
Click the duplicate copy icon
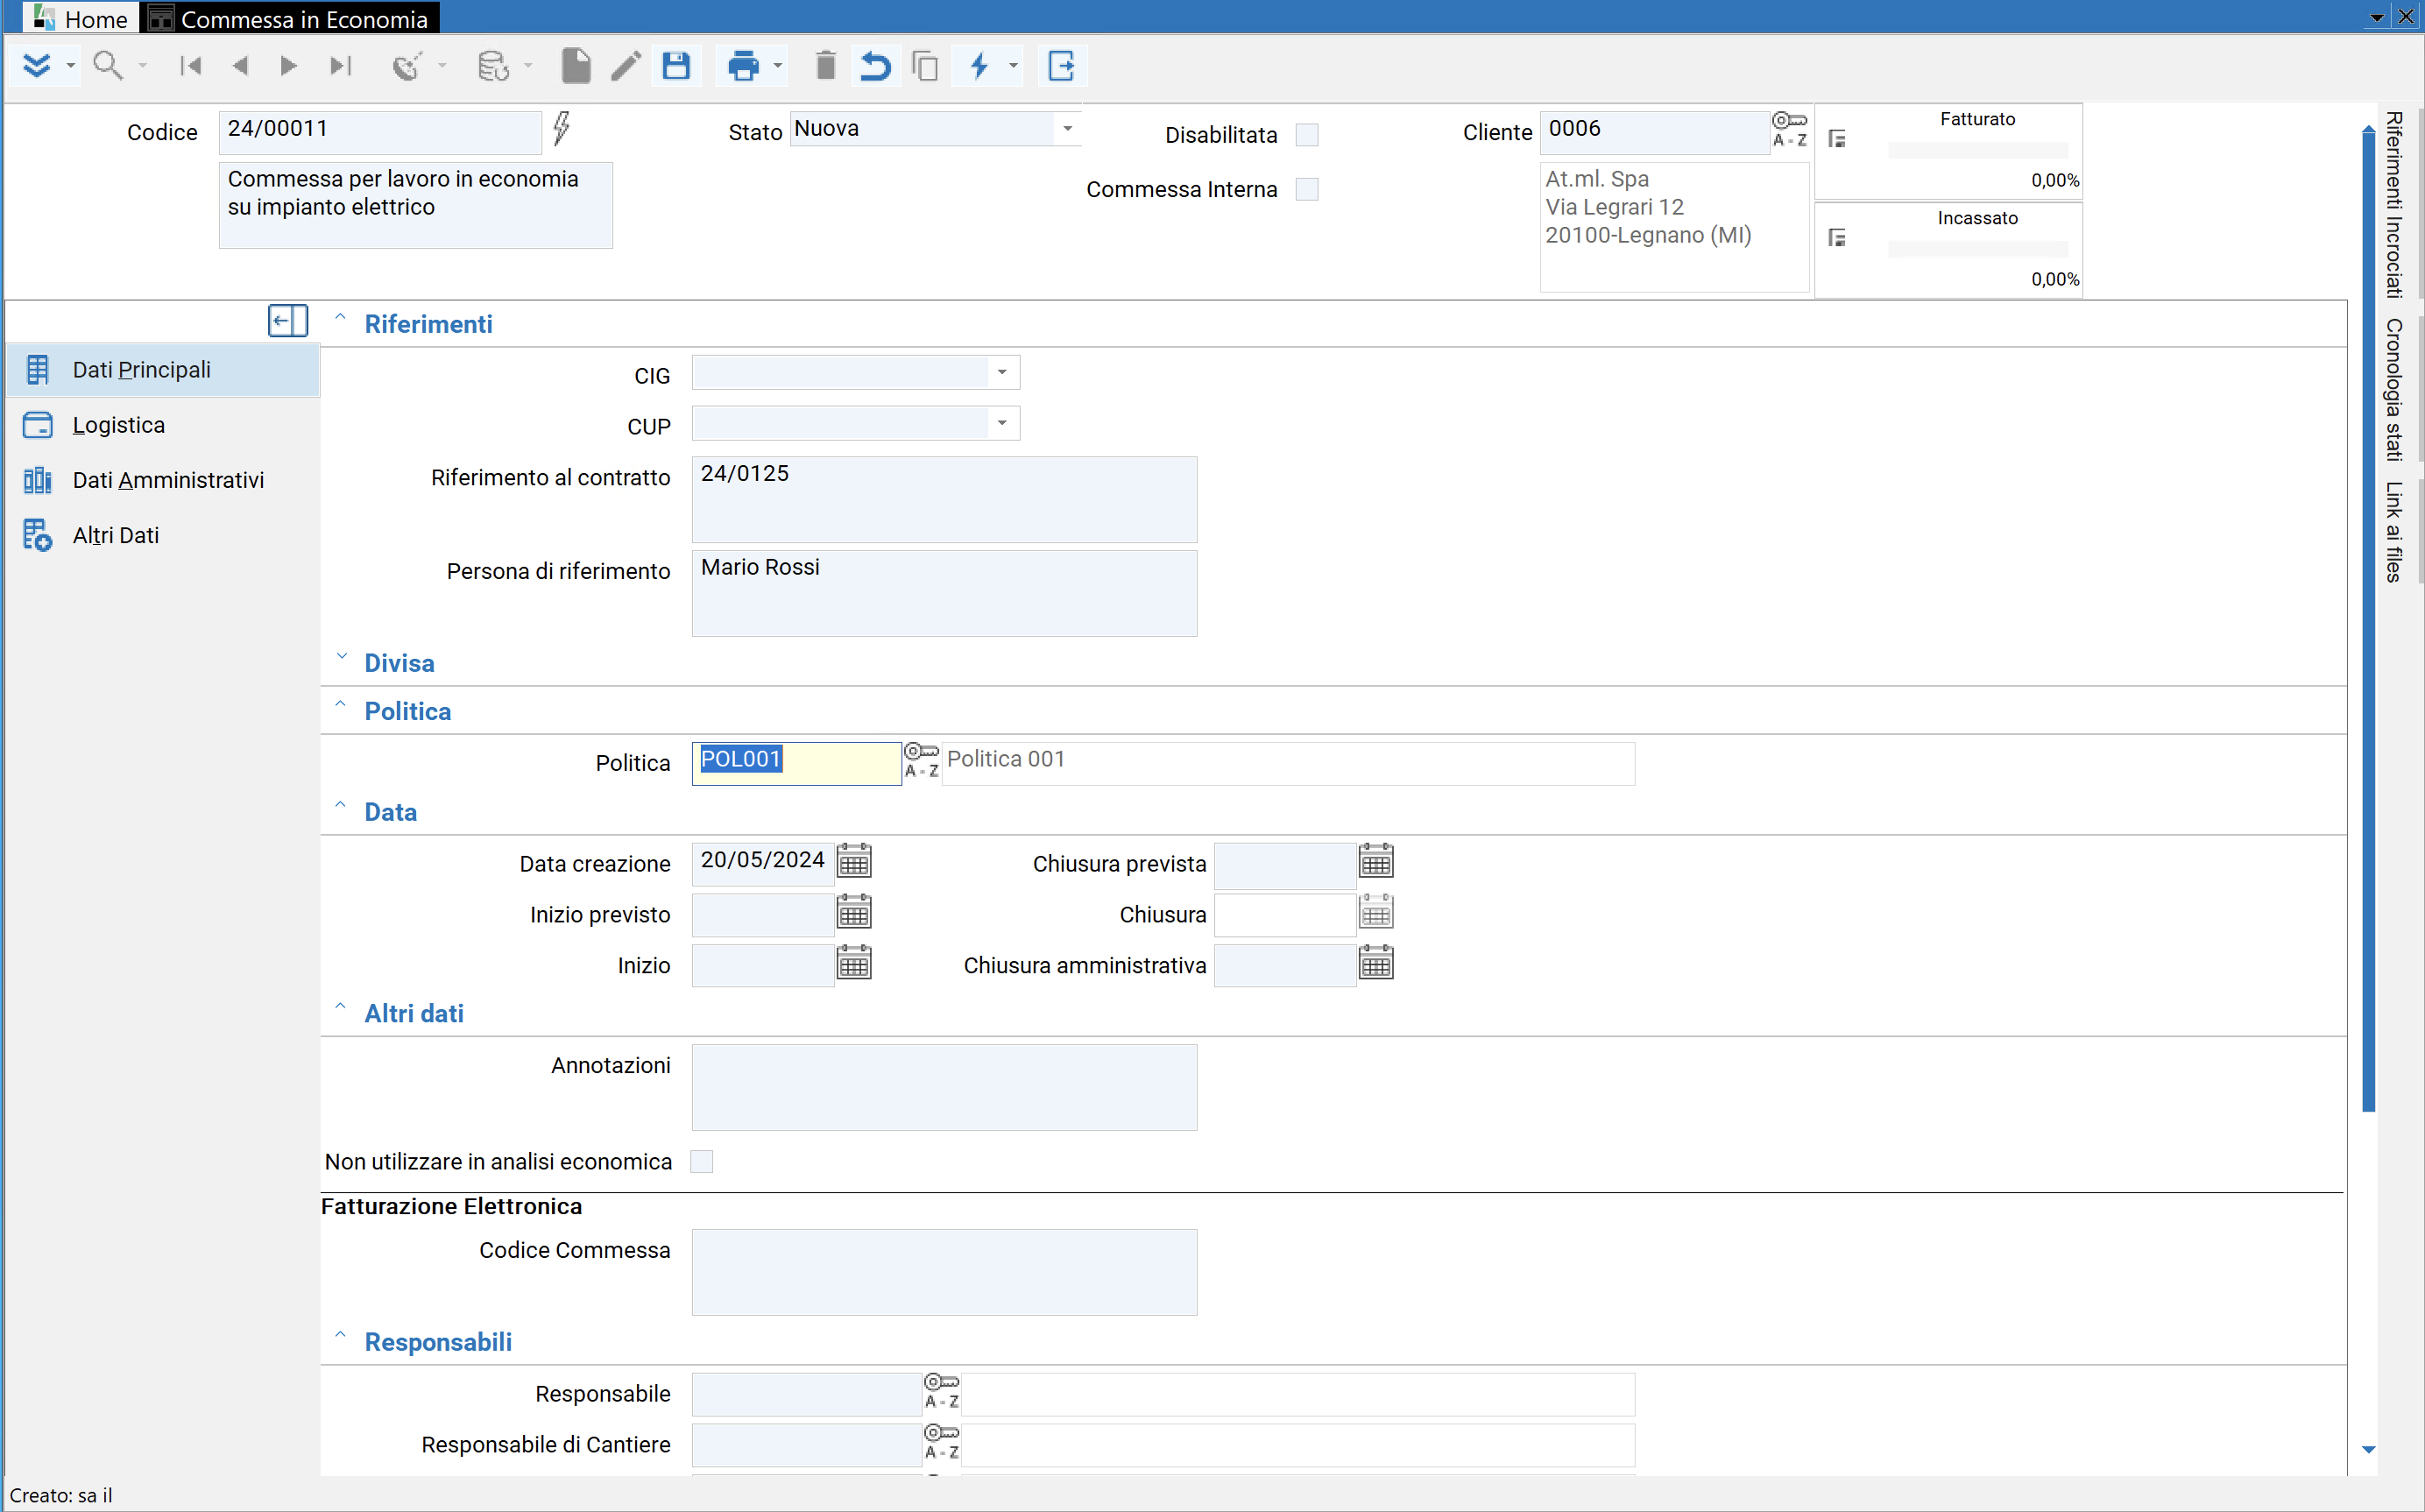[x=925, y=66]
